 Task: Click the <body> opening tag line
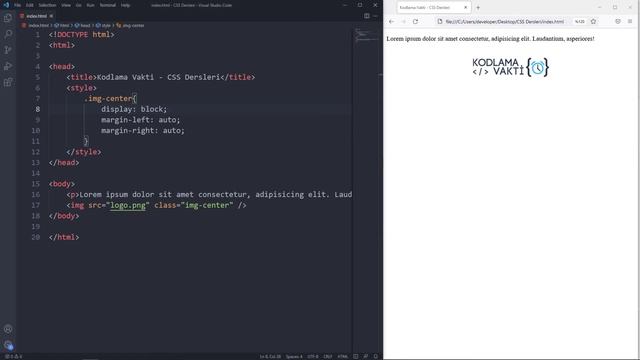coord(62,184)
